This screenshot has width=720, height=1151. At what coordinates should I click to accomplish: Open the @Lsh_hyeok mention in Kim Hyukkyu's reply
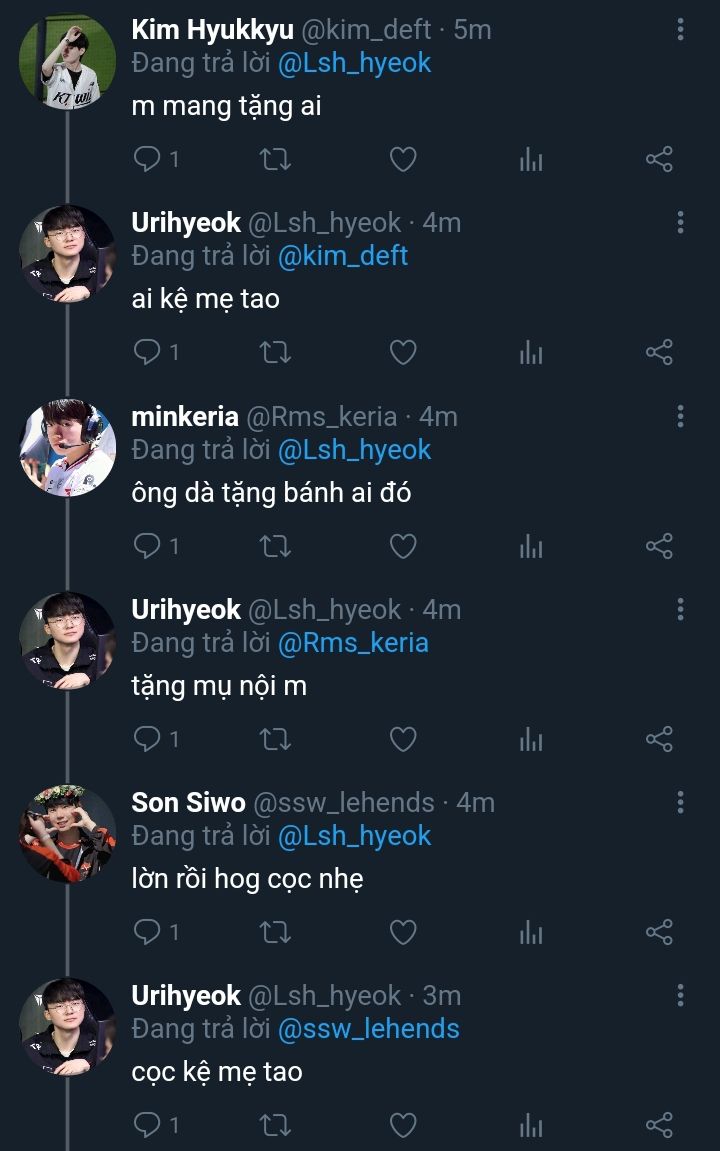tap(354, 63)
